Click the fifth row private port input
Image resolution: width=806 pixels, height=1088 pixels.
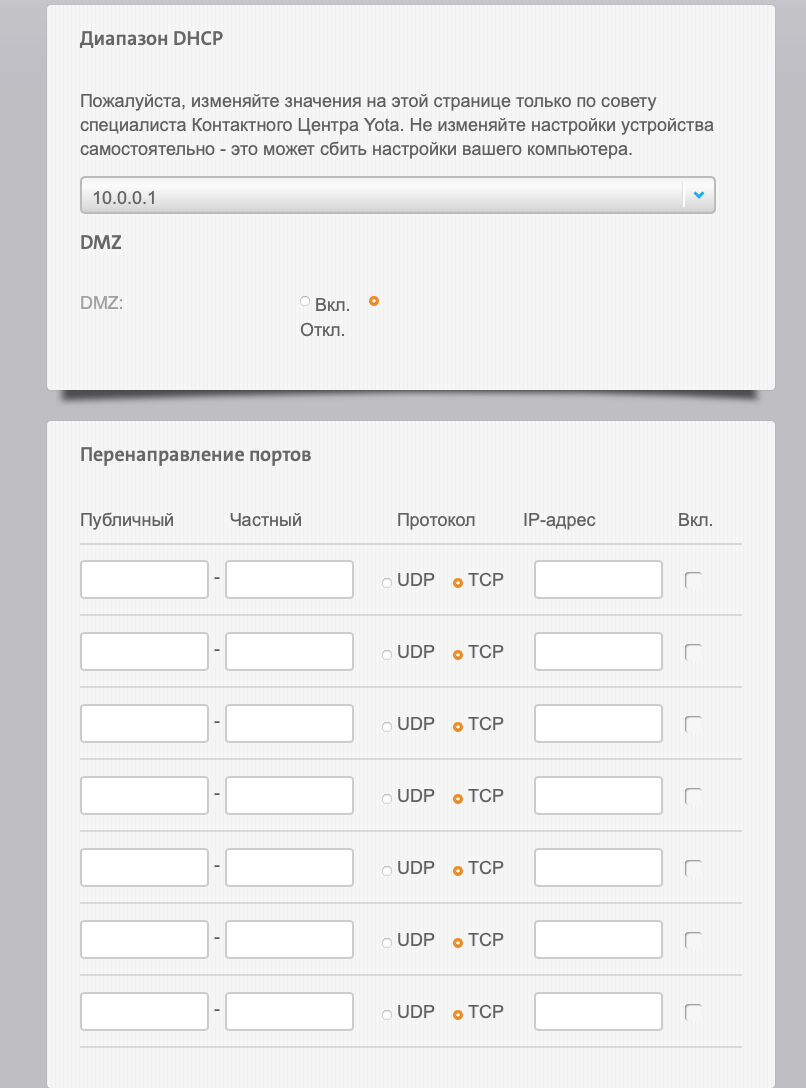[x=289, y=868]
